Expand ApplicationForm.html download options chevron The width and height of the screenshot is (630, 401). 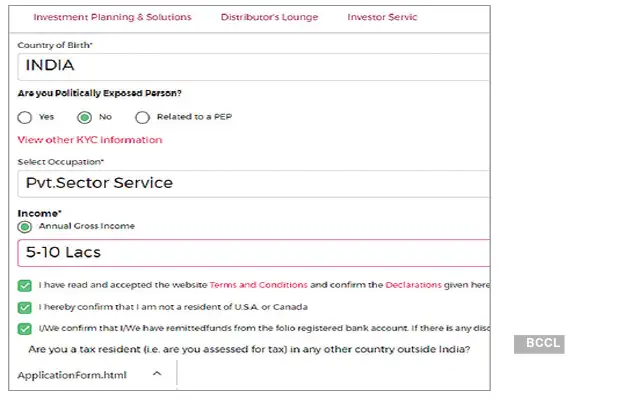tap(157, 374)
